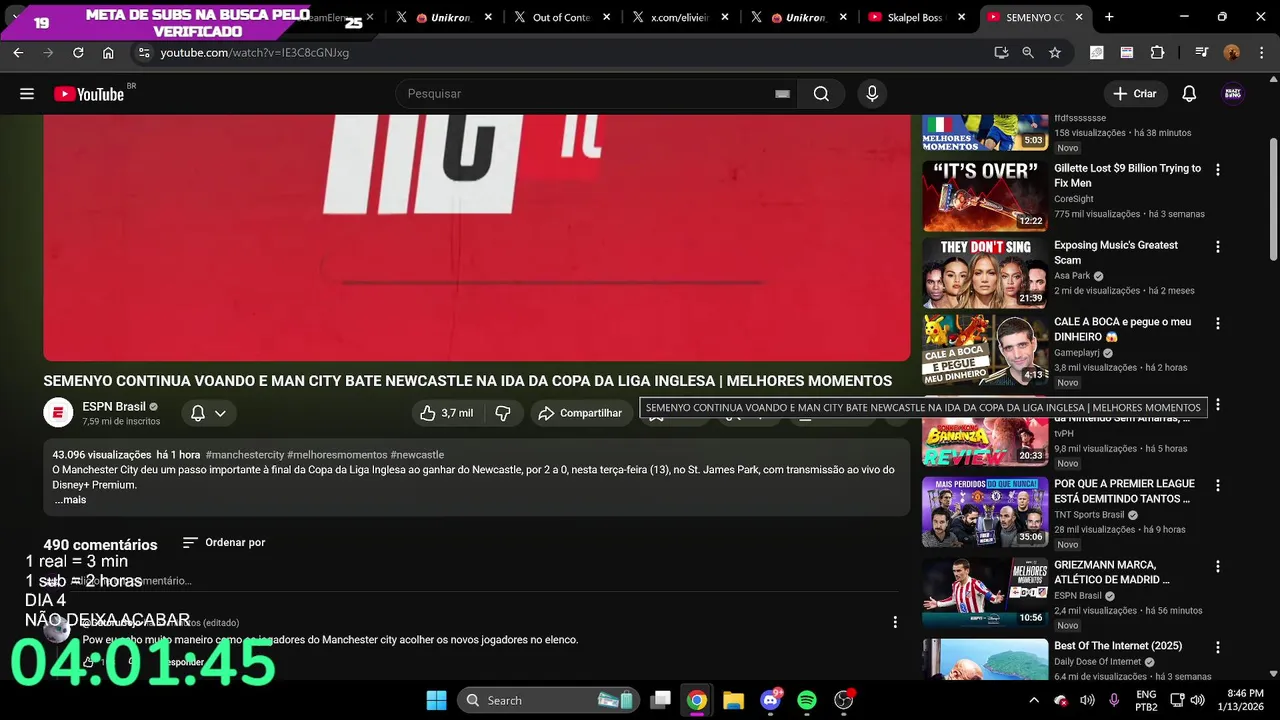
Task: Open options for GRIEZMANN MARCA video
Action: 1217,567
